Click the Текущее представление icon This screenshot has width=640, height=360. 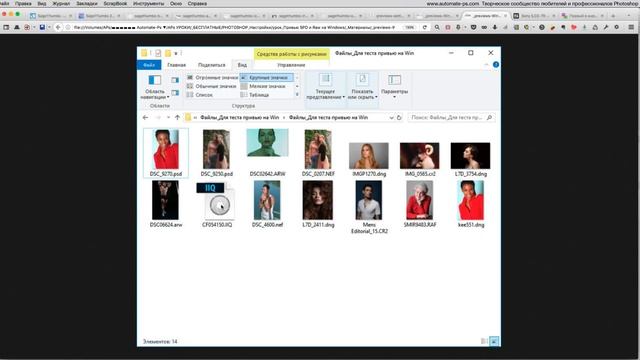pyautogui.click(x=325, y=80)
